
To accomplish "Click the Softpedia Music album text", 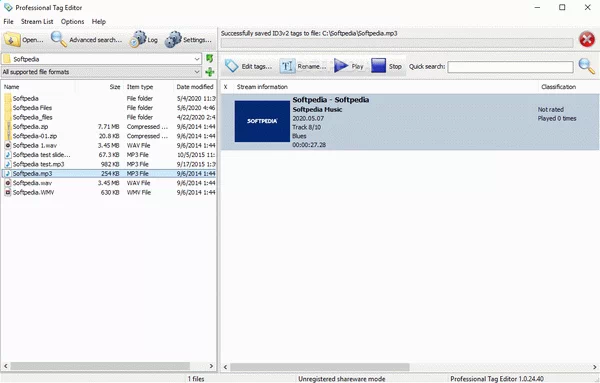I will (x=317, y=109).
